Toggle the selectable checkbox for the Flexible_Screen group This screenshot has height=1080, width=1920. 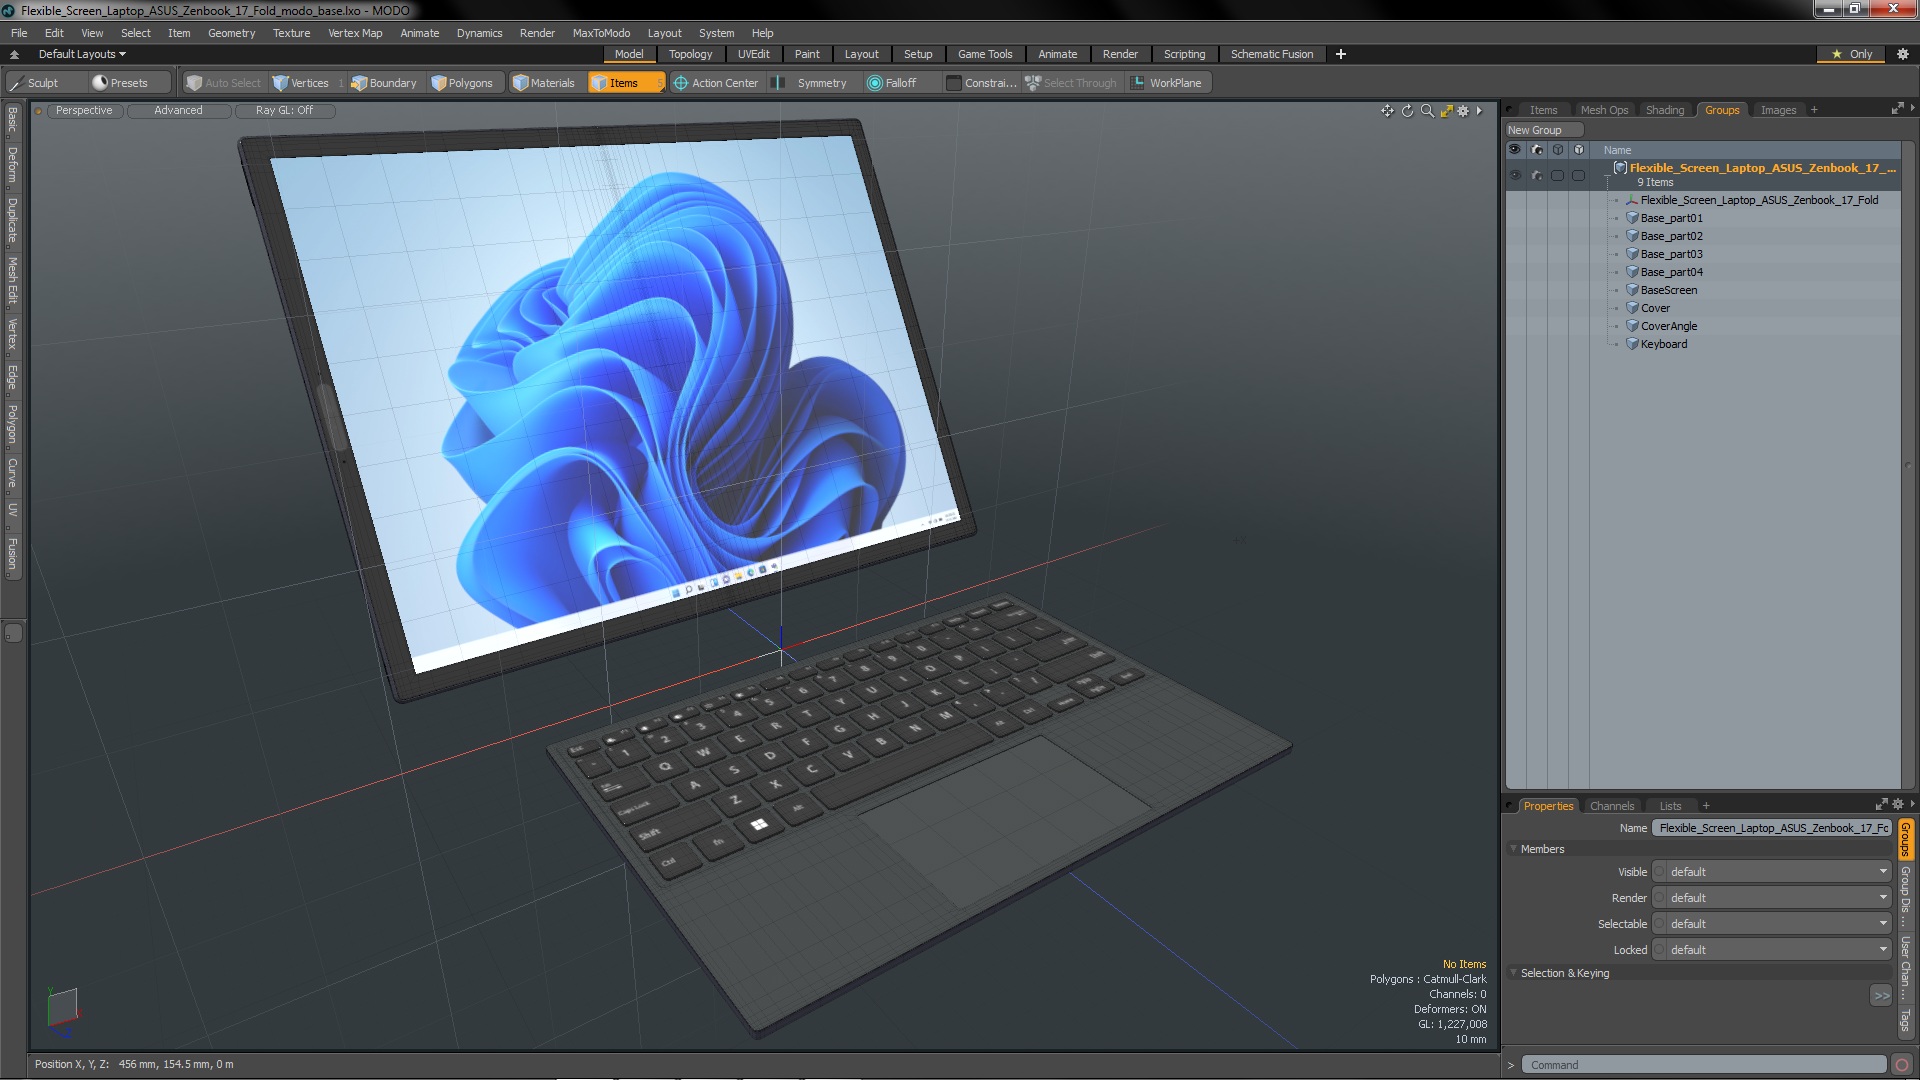(1557, 175)
